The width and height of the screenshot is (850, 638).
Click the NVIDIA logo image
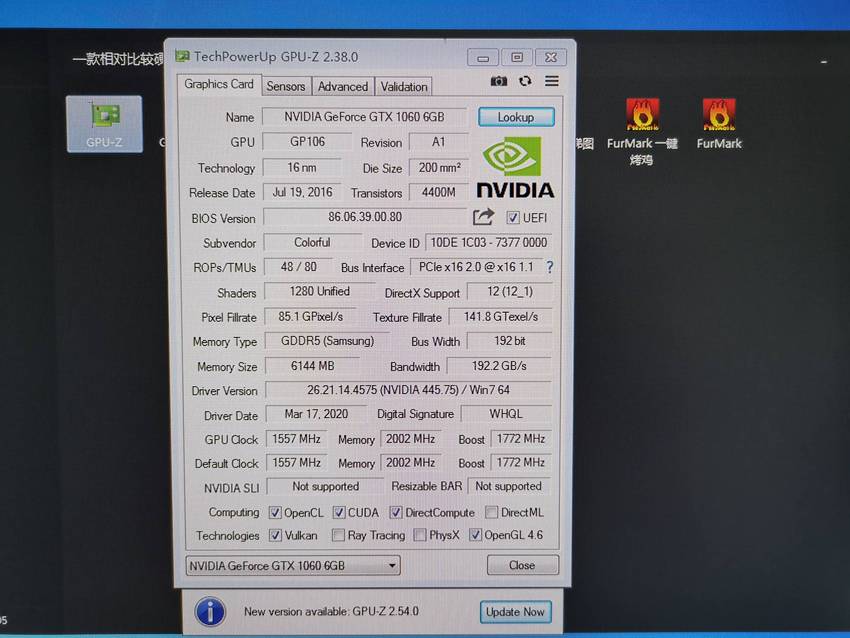point(515,166)
